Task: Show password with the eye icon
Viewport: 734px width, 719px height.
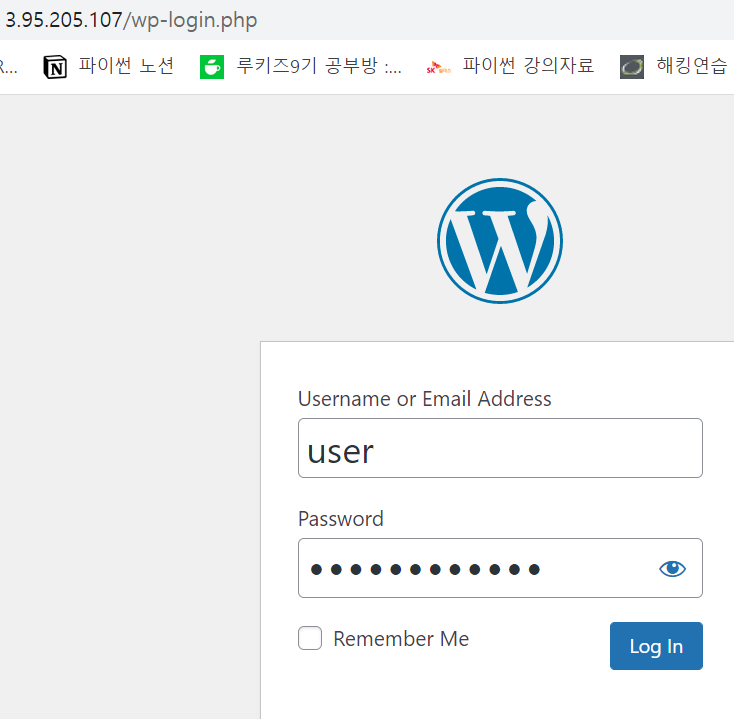Action: point(672,569)
